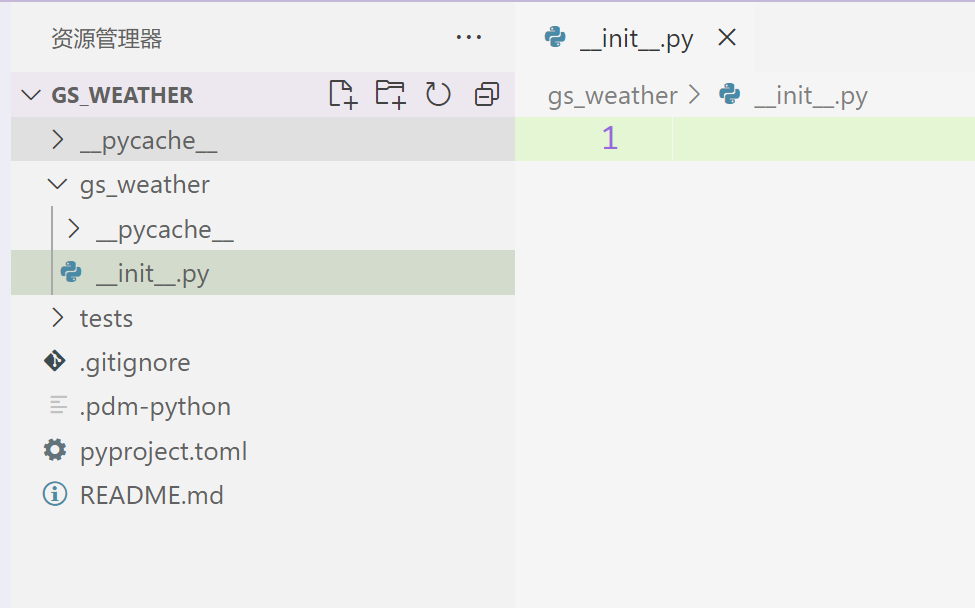
Task: Click the New Folder icon in explorer header
Action: coord(390,94)
